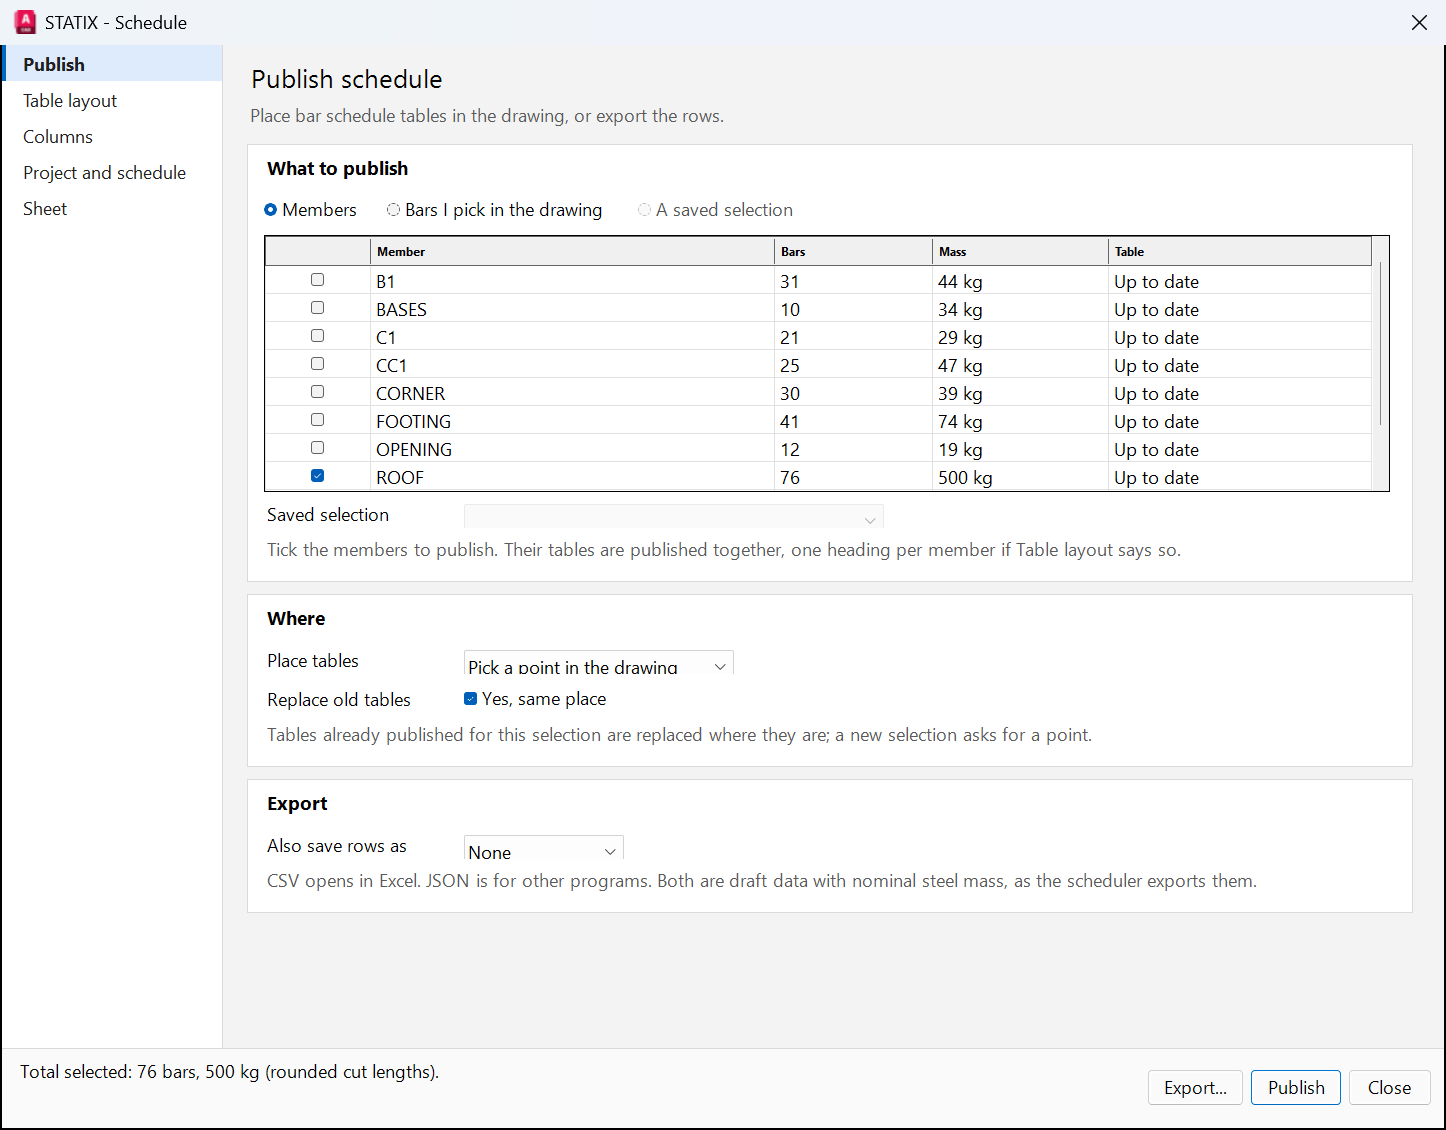
Task: Click the BASES member name
Action: click(401, 310)
